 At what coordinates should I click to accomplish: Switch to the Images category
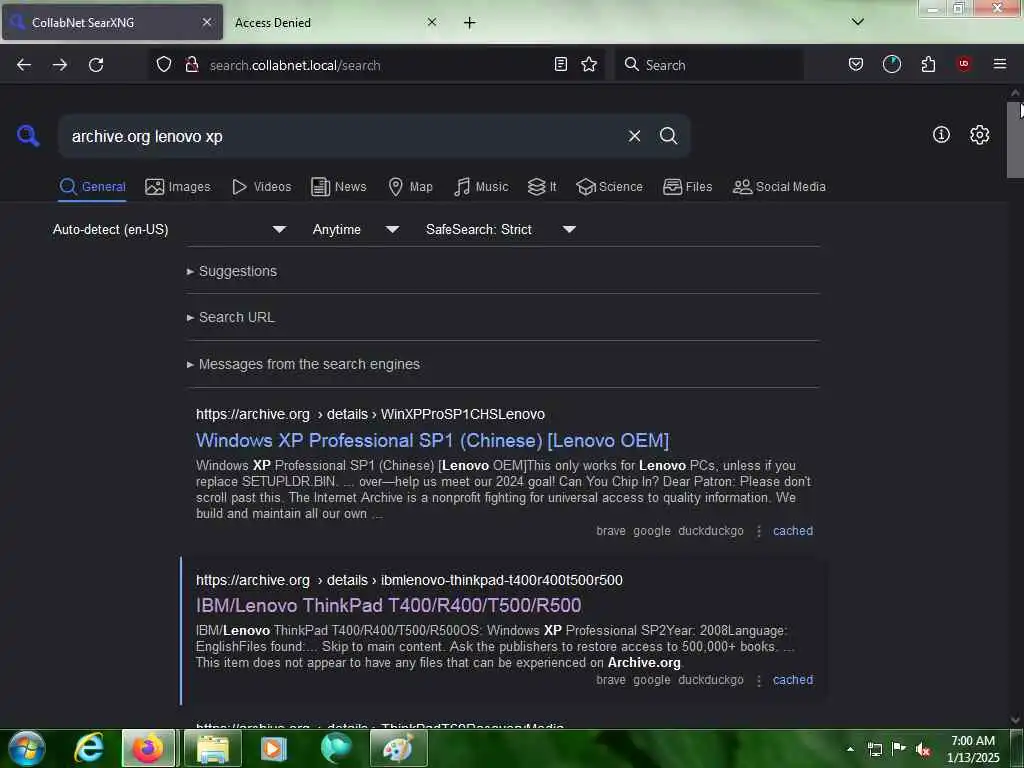[178, 187]
